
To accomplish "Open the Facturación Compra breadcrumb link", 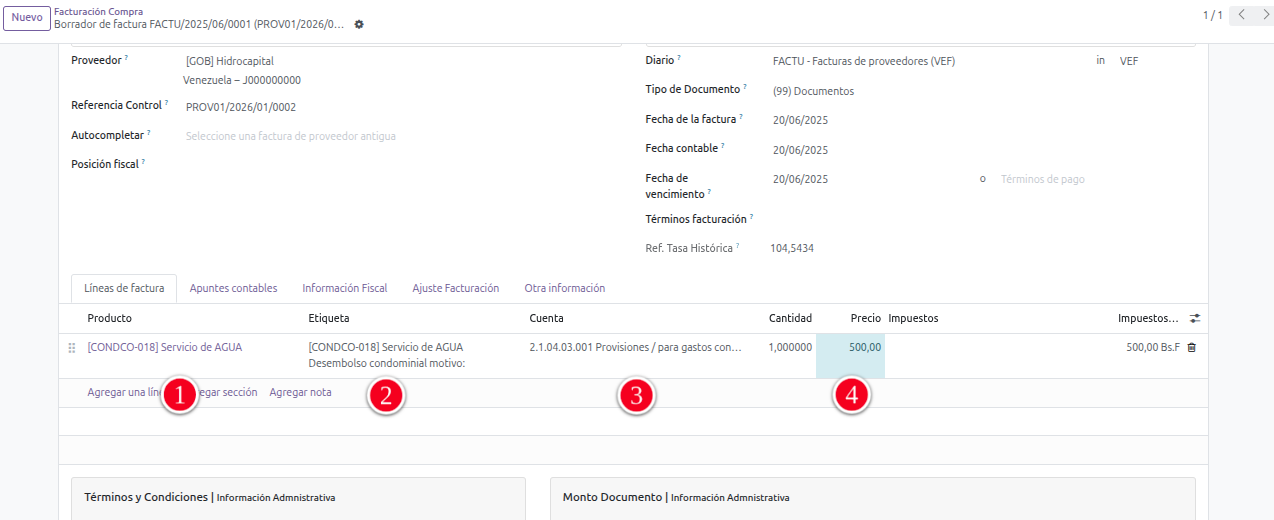I will [x=98, y=11].
